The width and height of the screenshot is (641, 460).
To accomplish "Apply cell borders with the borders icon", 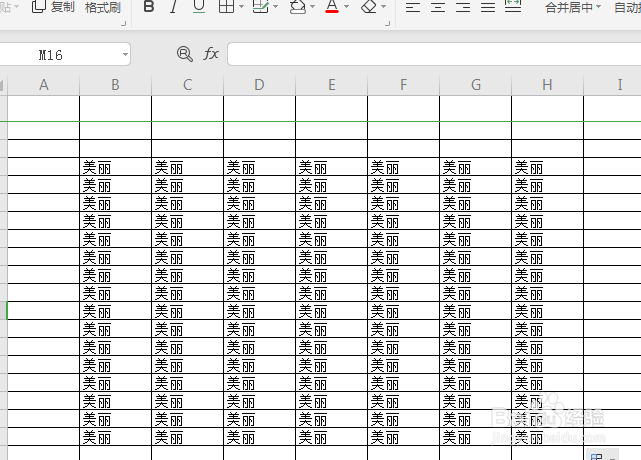I will [x=226, y=6].
